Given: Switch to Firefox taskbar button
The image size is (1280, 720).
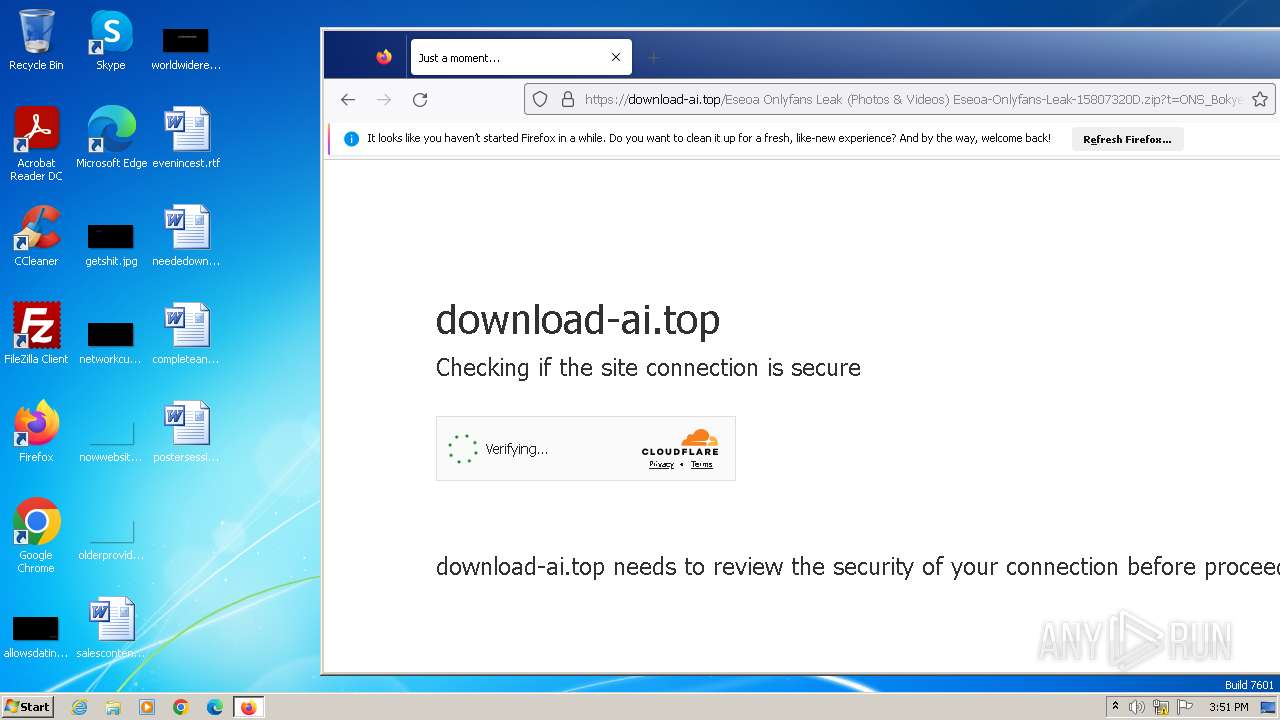Looking at the screenshot, I should click(x=248, y=707).
